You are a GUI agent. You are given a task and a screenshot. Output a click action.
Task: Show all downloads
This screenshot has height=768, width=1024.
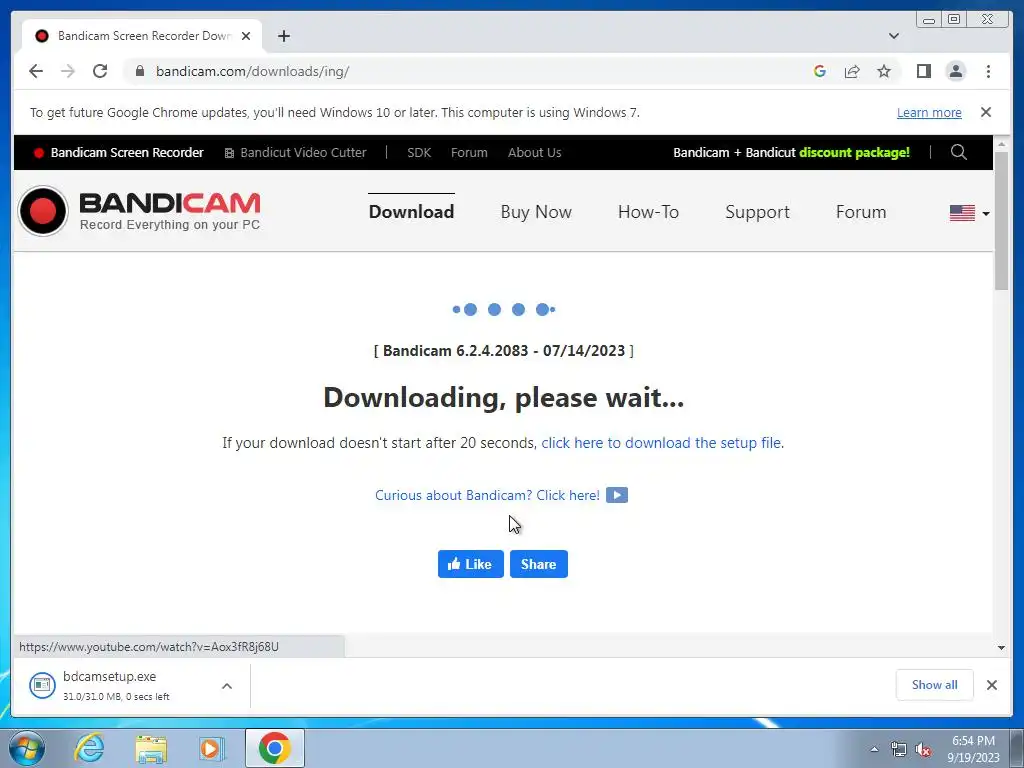click(935, 684)
